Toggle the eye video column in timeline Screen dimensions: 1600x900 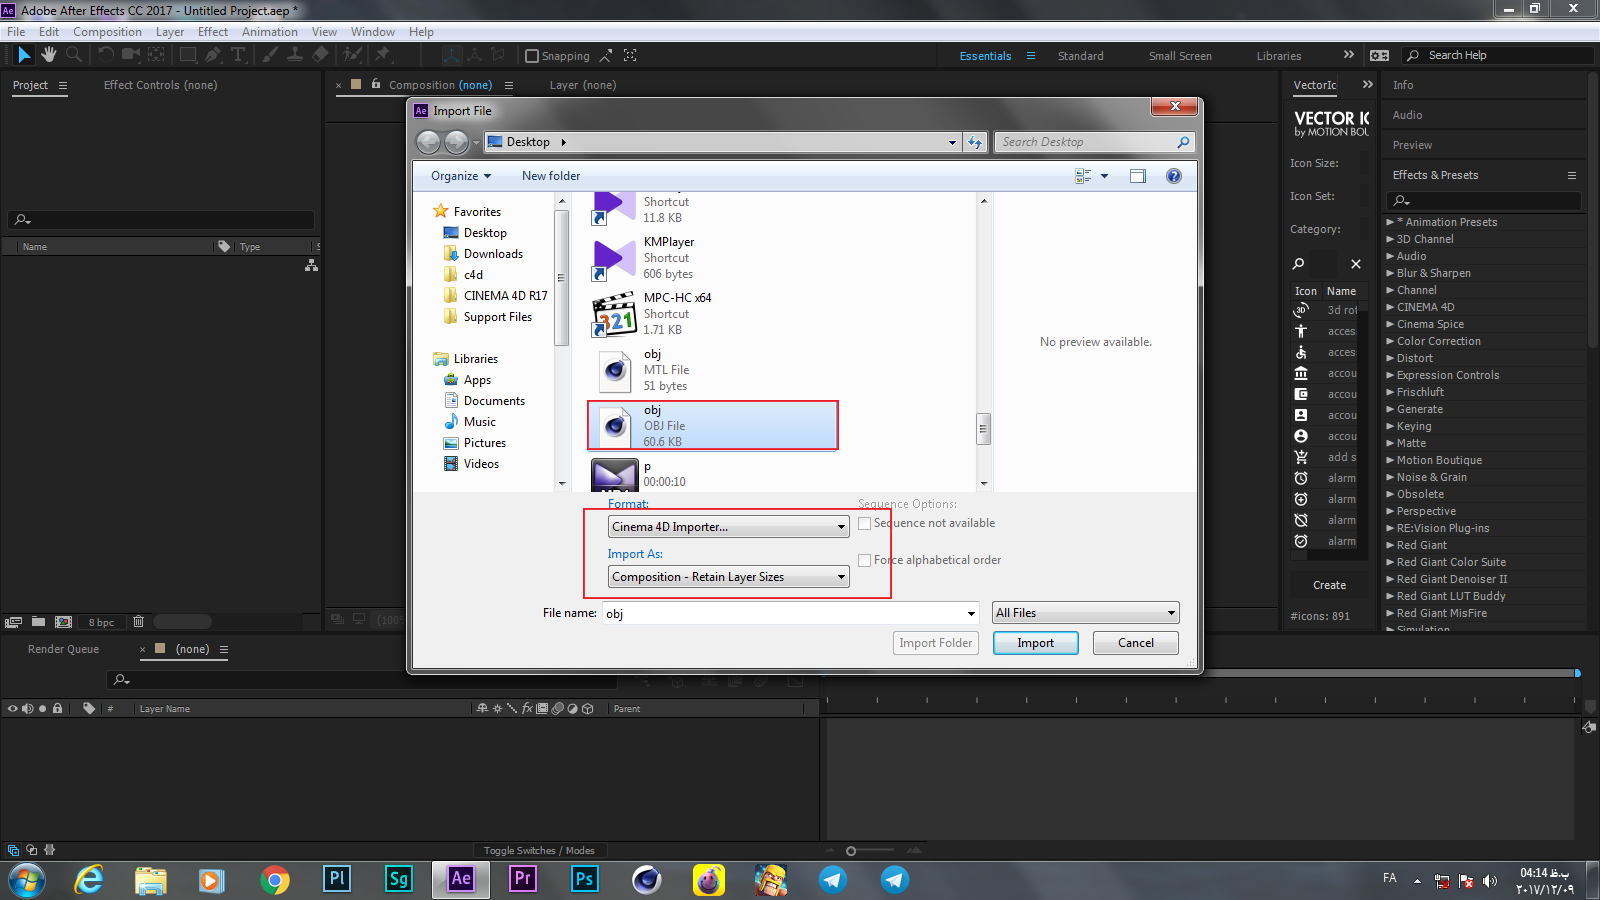pyautogui.click(x=13, y=708)
